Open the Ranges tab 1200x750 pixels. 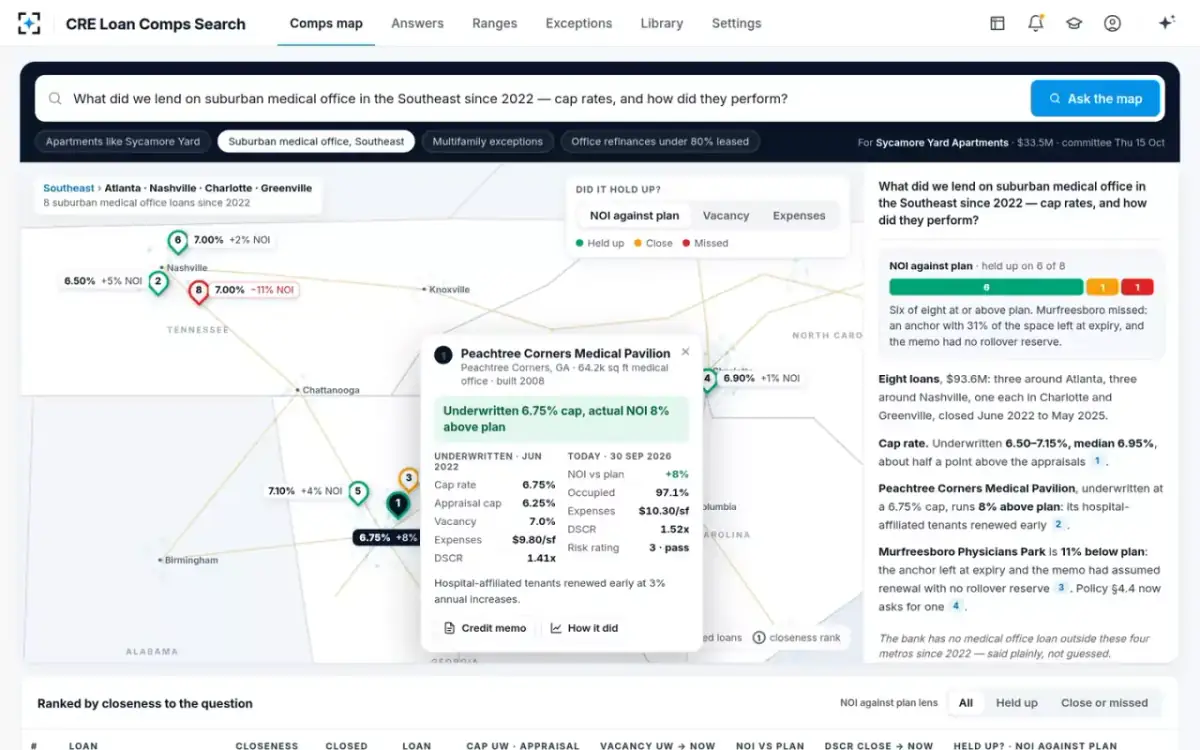coord(494,23)
